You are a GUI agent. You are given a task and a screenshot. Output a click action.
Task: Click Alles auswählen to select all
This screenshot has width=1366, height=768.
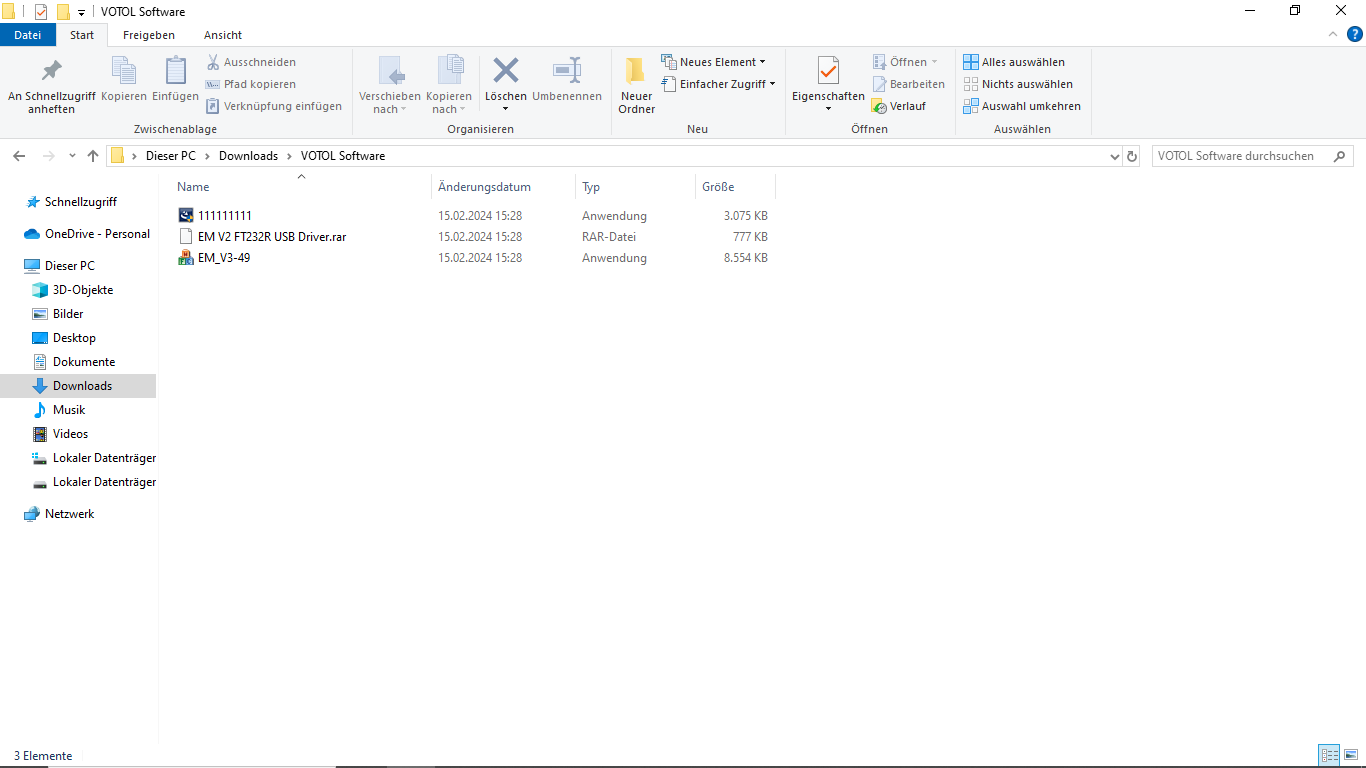1014,62
